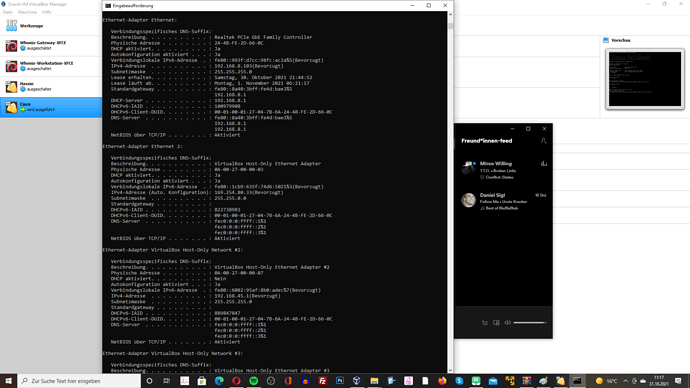Select the running Ciara virtual machine

[51, 107]
